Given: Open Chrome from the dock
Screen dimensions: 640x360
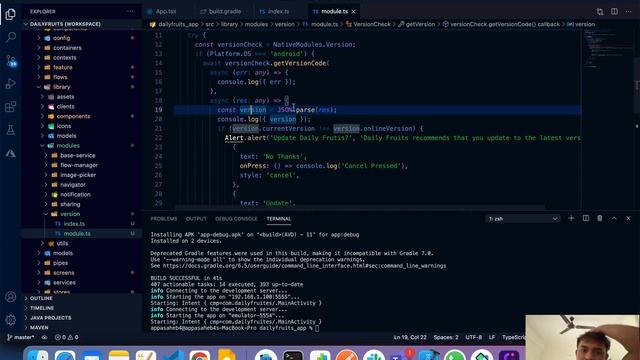Looking at the screenshot, I should (x=200, y=355).
